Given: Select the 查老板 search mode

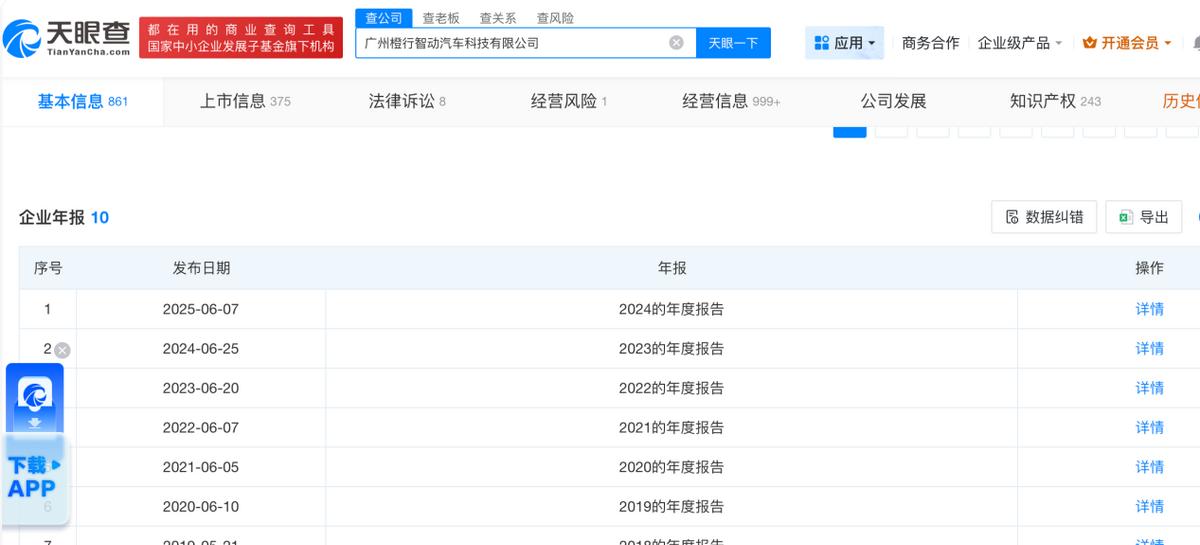Looking at the screenshot, I should (441, 18).
